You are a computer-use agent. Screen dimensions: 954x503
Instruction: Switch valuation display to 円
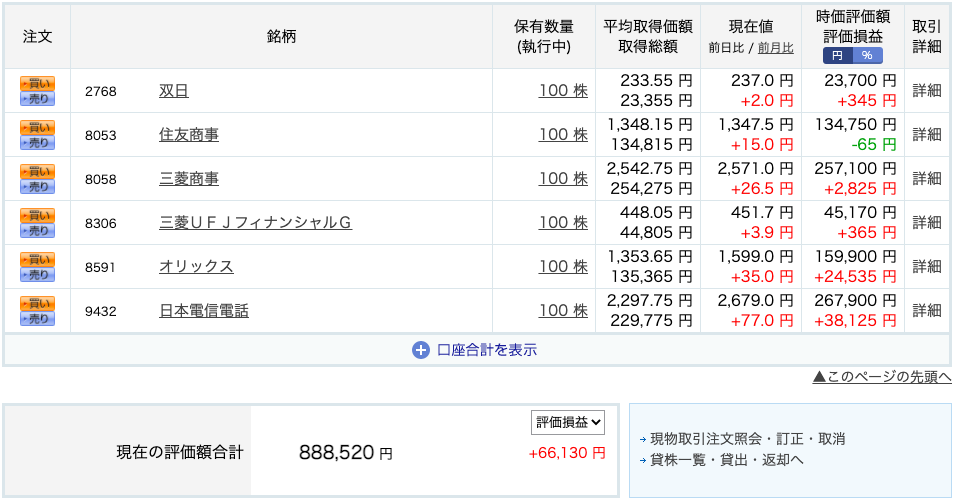(838, 55)
